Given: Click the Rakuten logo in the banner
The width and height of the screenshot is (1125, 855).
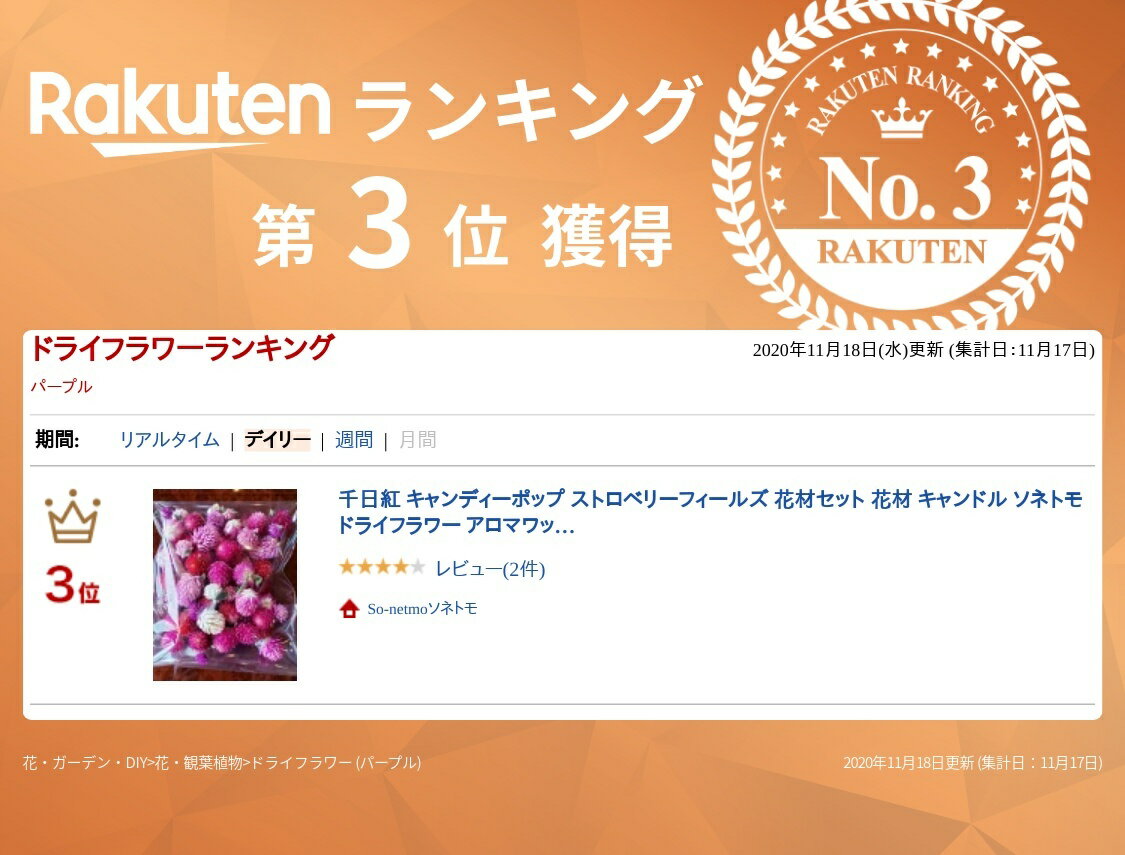Looking at the screenshot, I should tap(179, 111).
